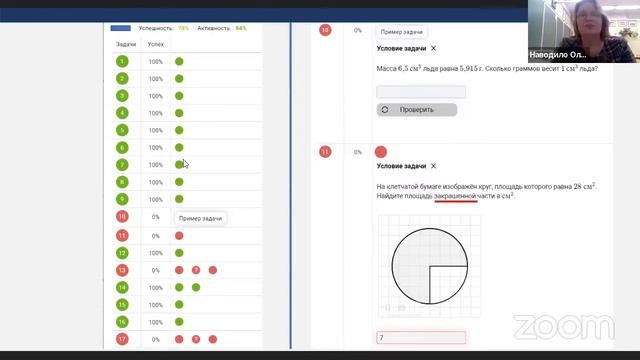Open second green attempt dot for task 14
This screenshot has width=640, height=360.
[196, 287]
